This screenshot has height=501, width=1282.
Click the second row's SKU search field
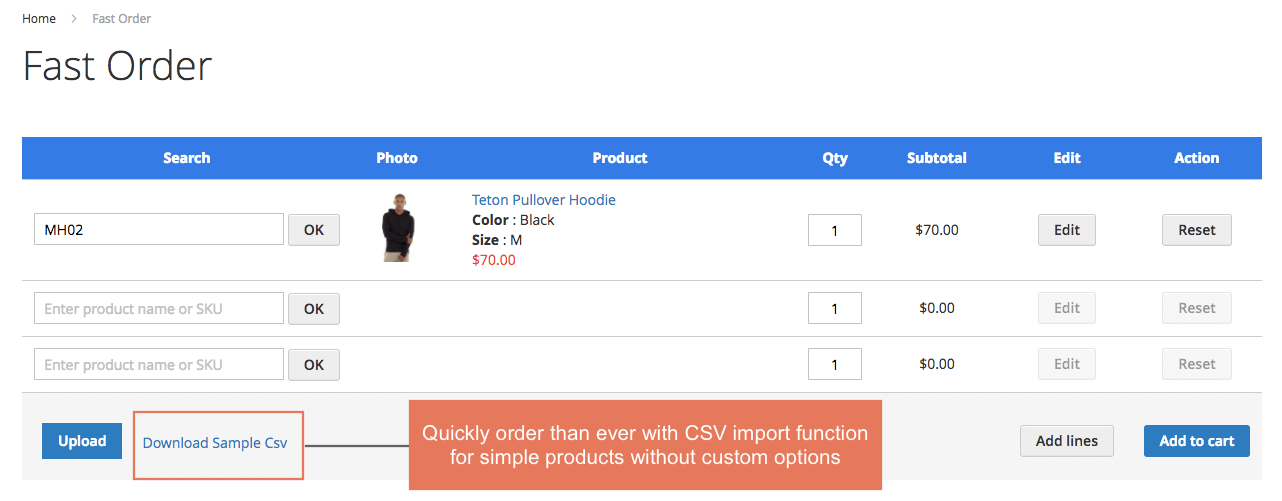point(159,308)
